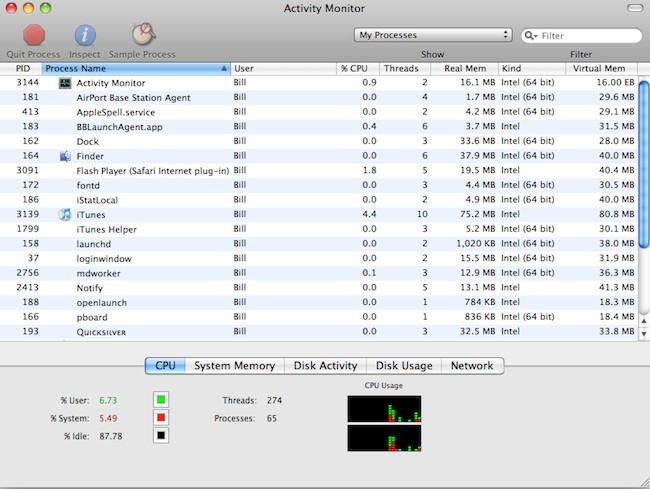Click the magnifier icon in Filter field

point(530,36)
